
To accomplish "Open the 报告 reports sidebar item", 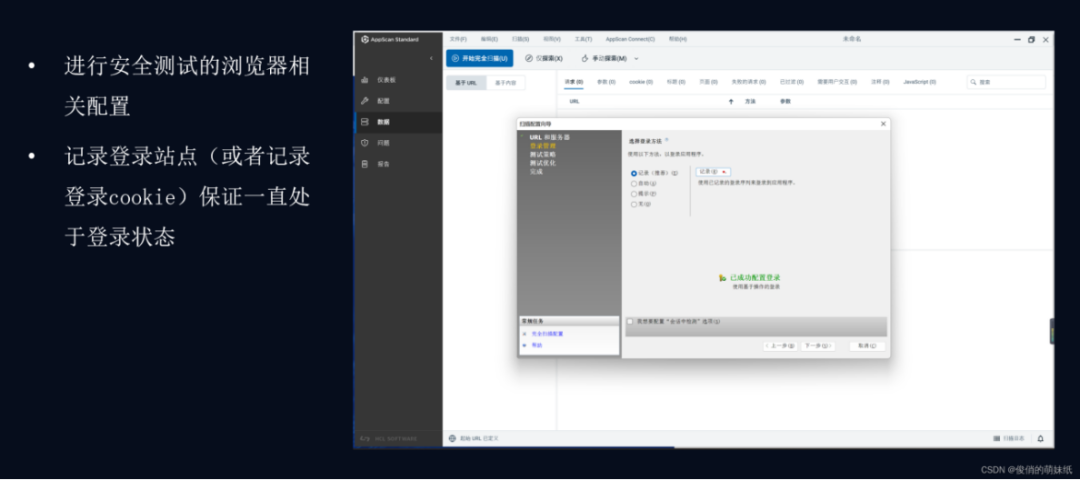I will [398, 164].
